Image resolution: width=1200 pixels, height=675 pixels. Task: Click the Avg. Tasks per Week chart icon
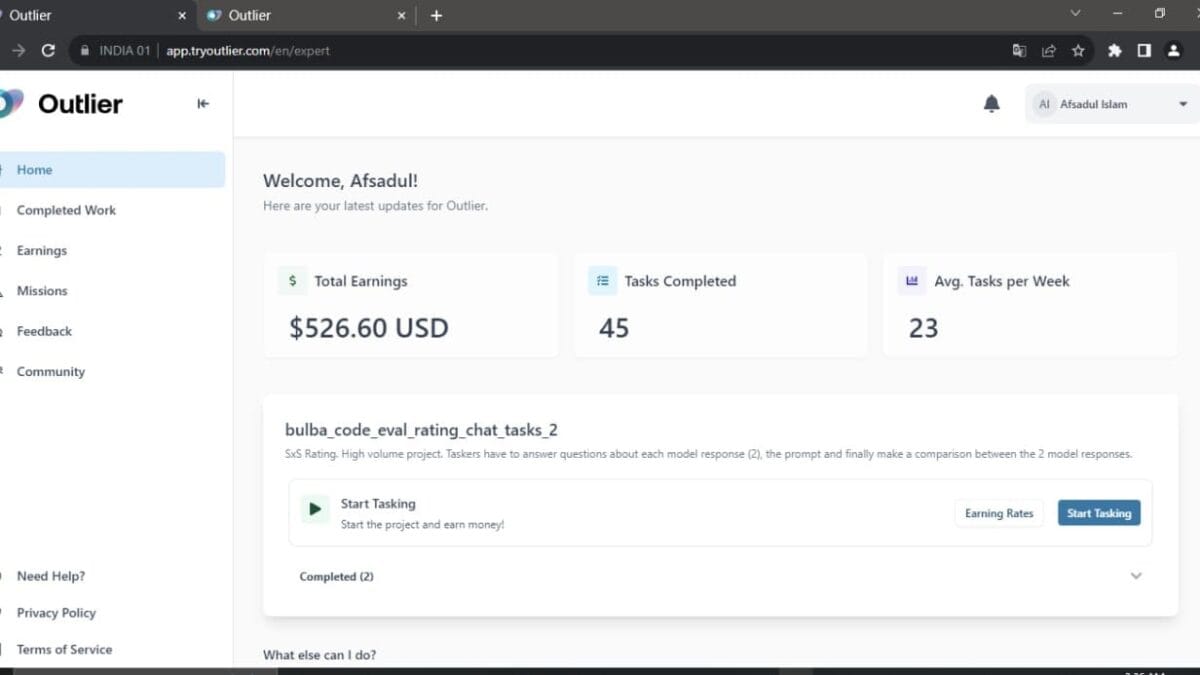[x=911, y=281]
